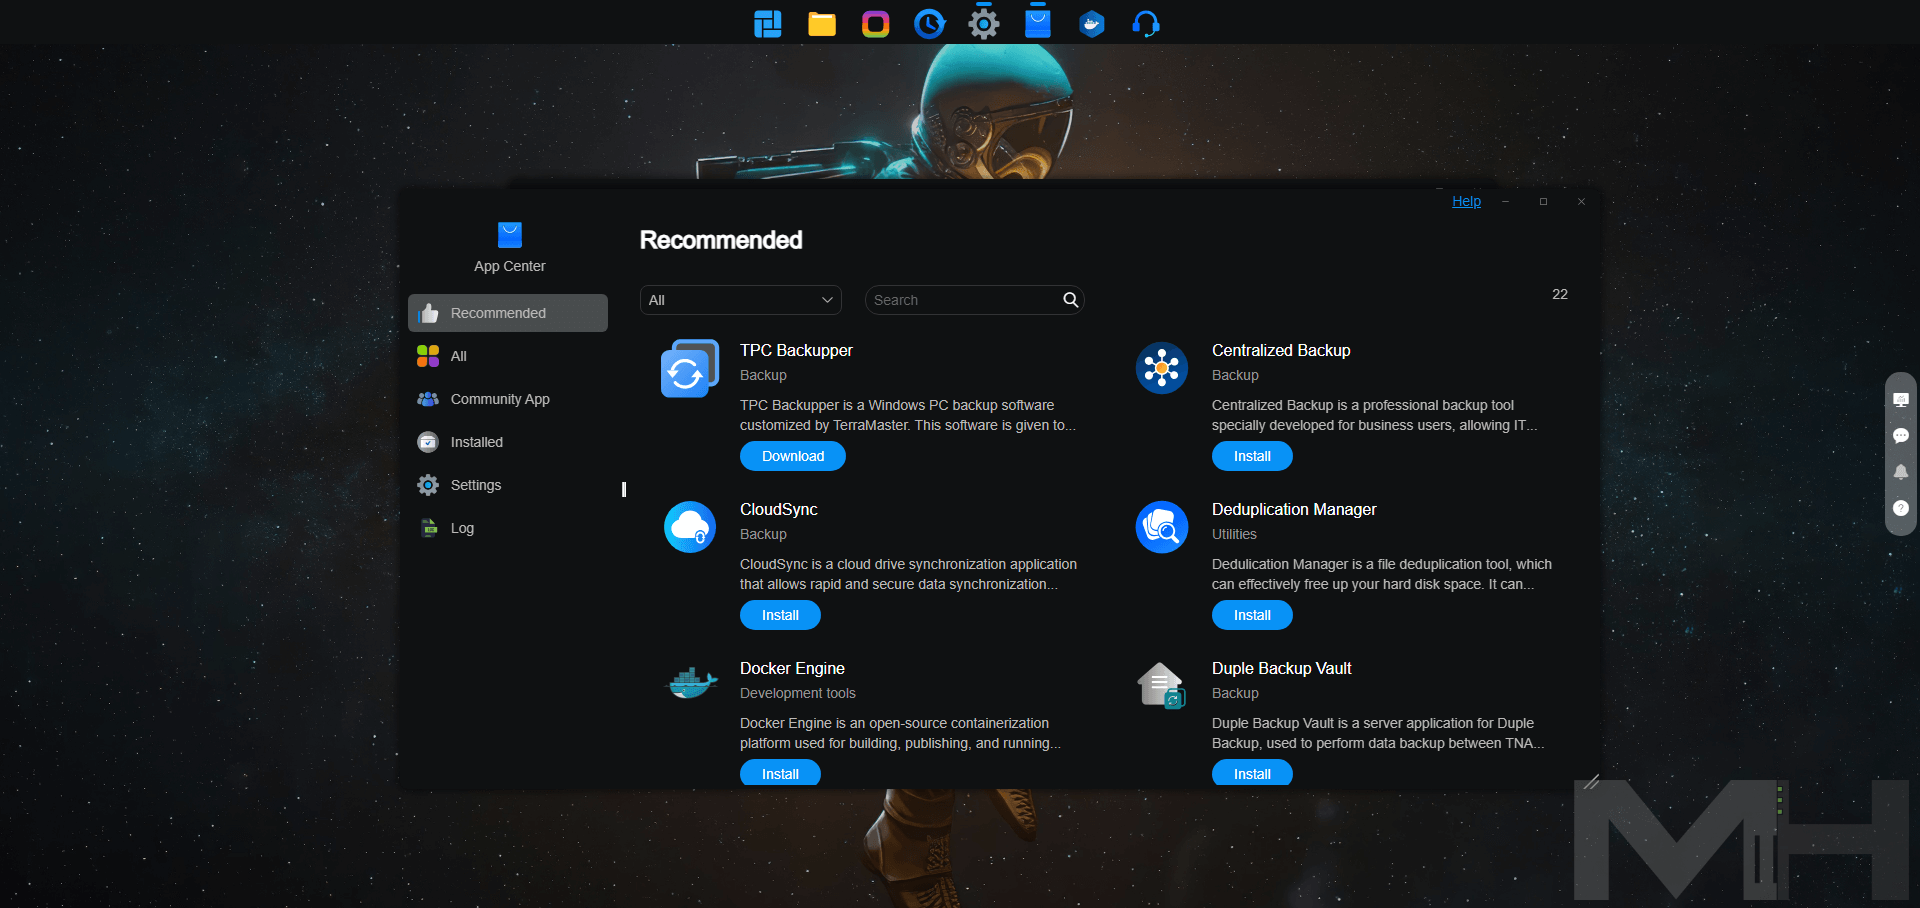Image resolution: width=1920 pixels, height=908 pixels.
Task: Click the Log document icon
Action: coord(428,528)
